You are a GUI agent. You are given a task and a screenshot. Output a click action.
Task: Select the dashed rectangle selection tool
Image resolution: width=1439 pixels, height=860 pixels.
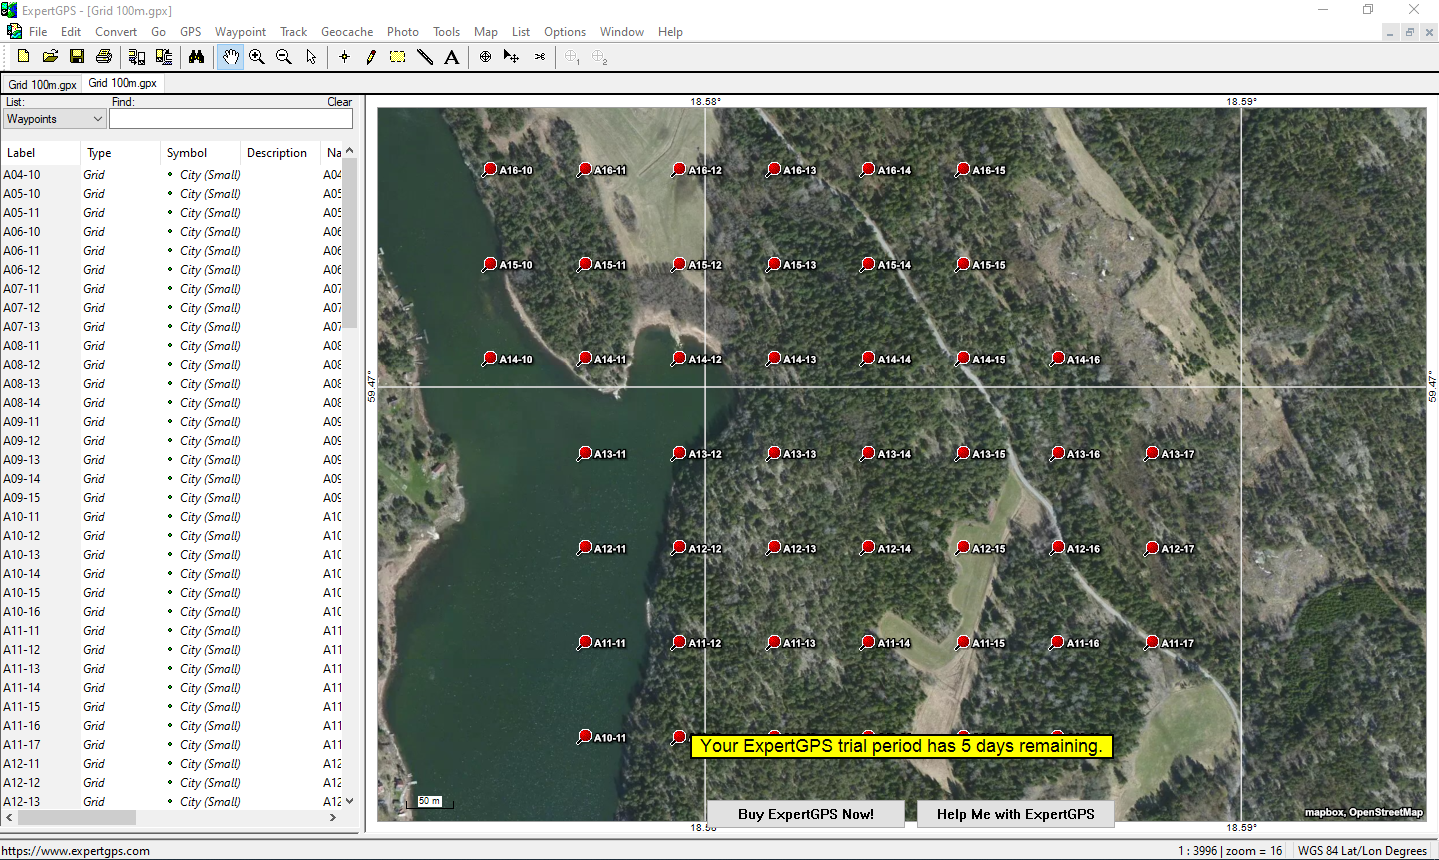coord(398,57)
